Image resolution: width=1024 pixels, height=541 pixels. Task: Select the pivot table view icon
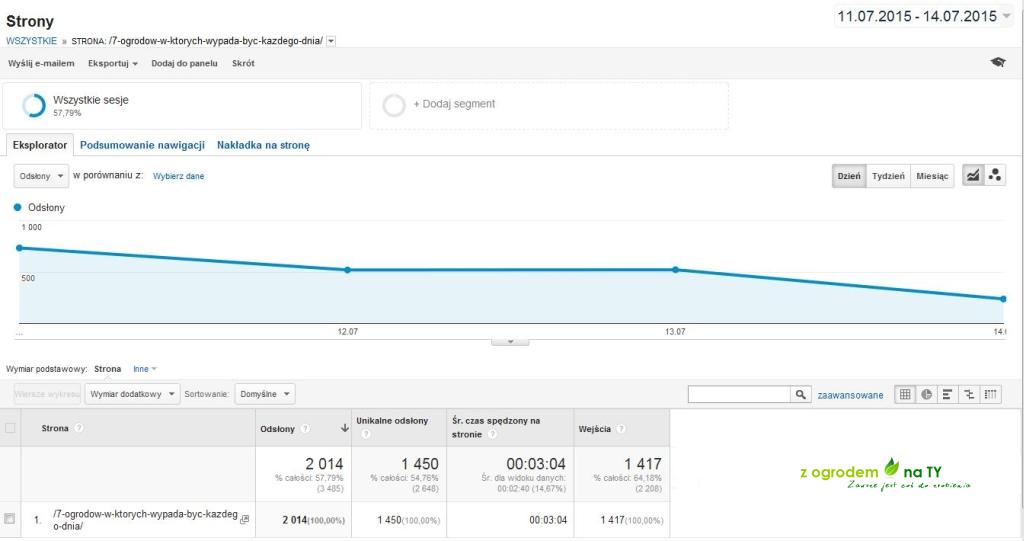[991, 395]
